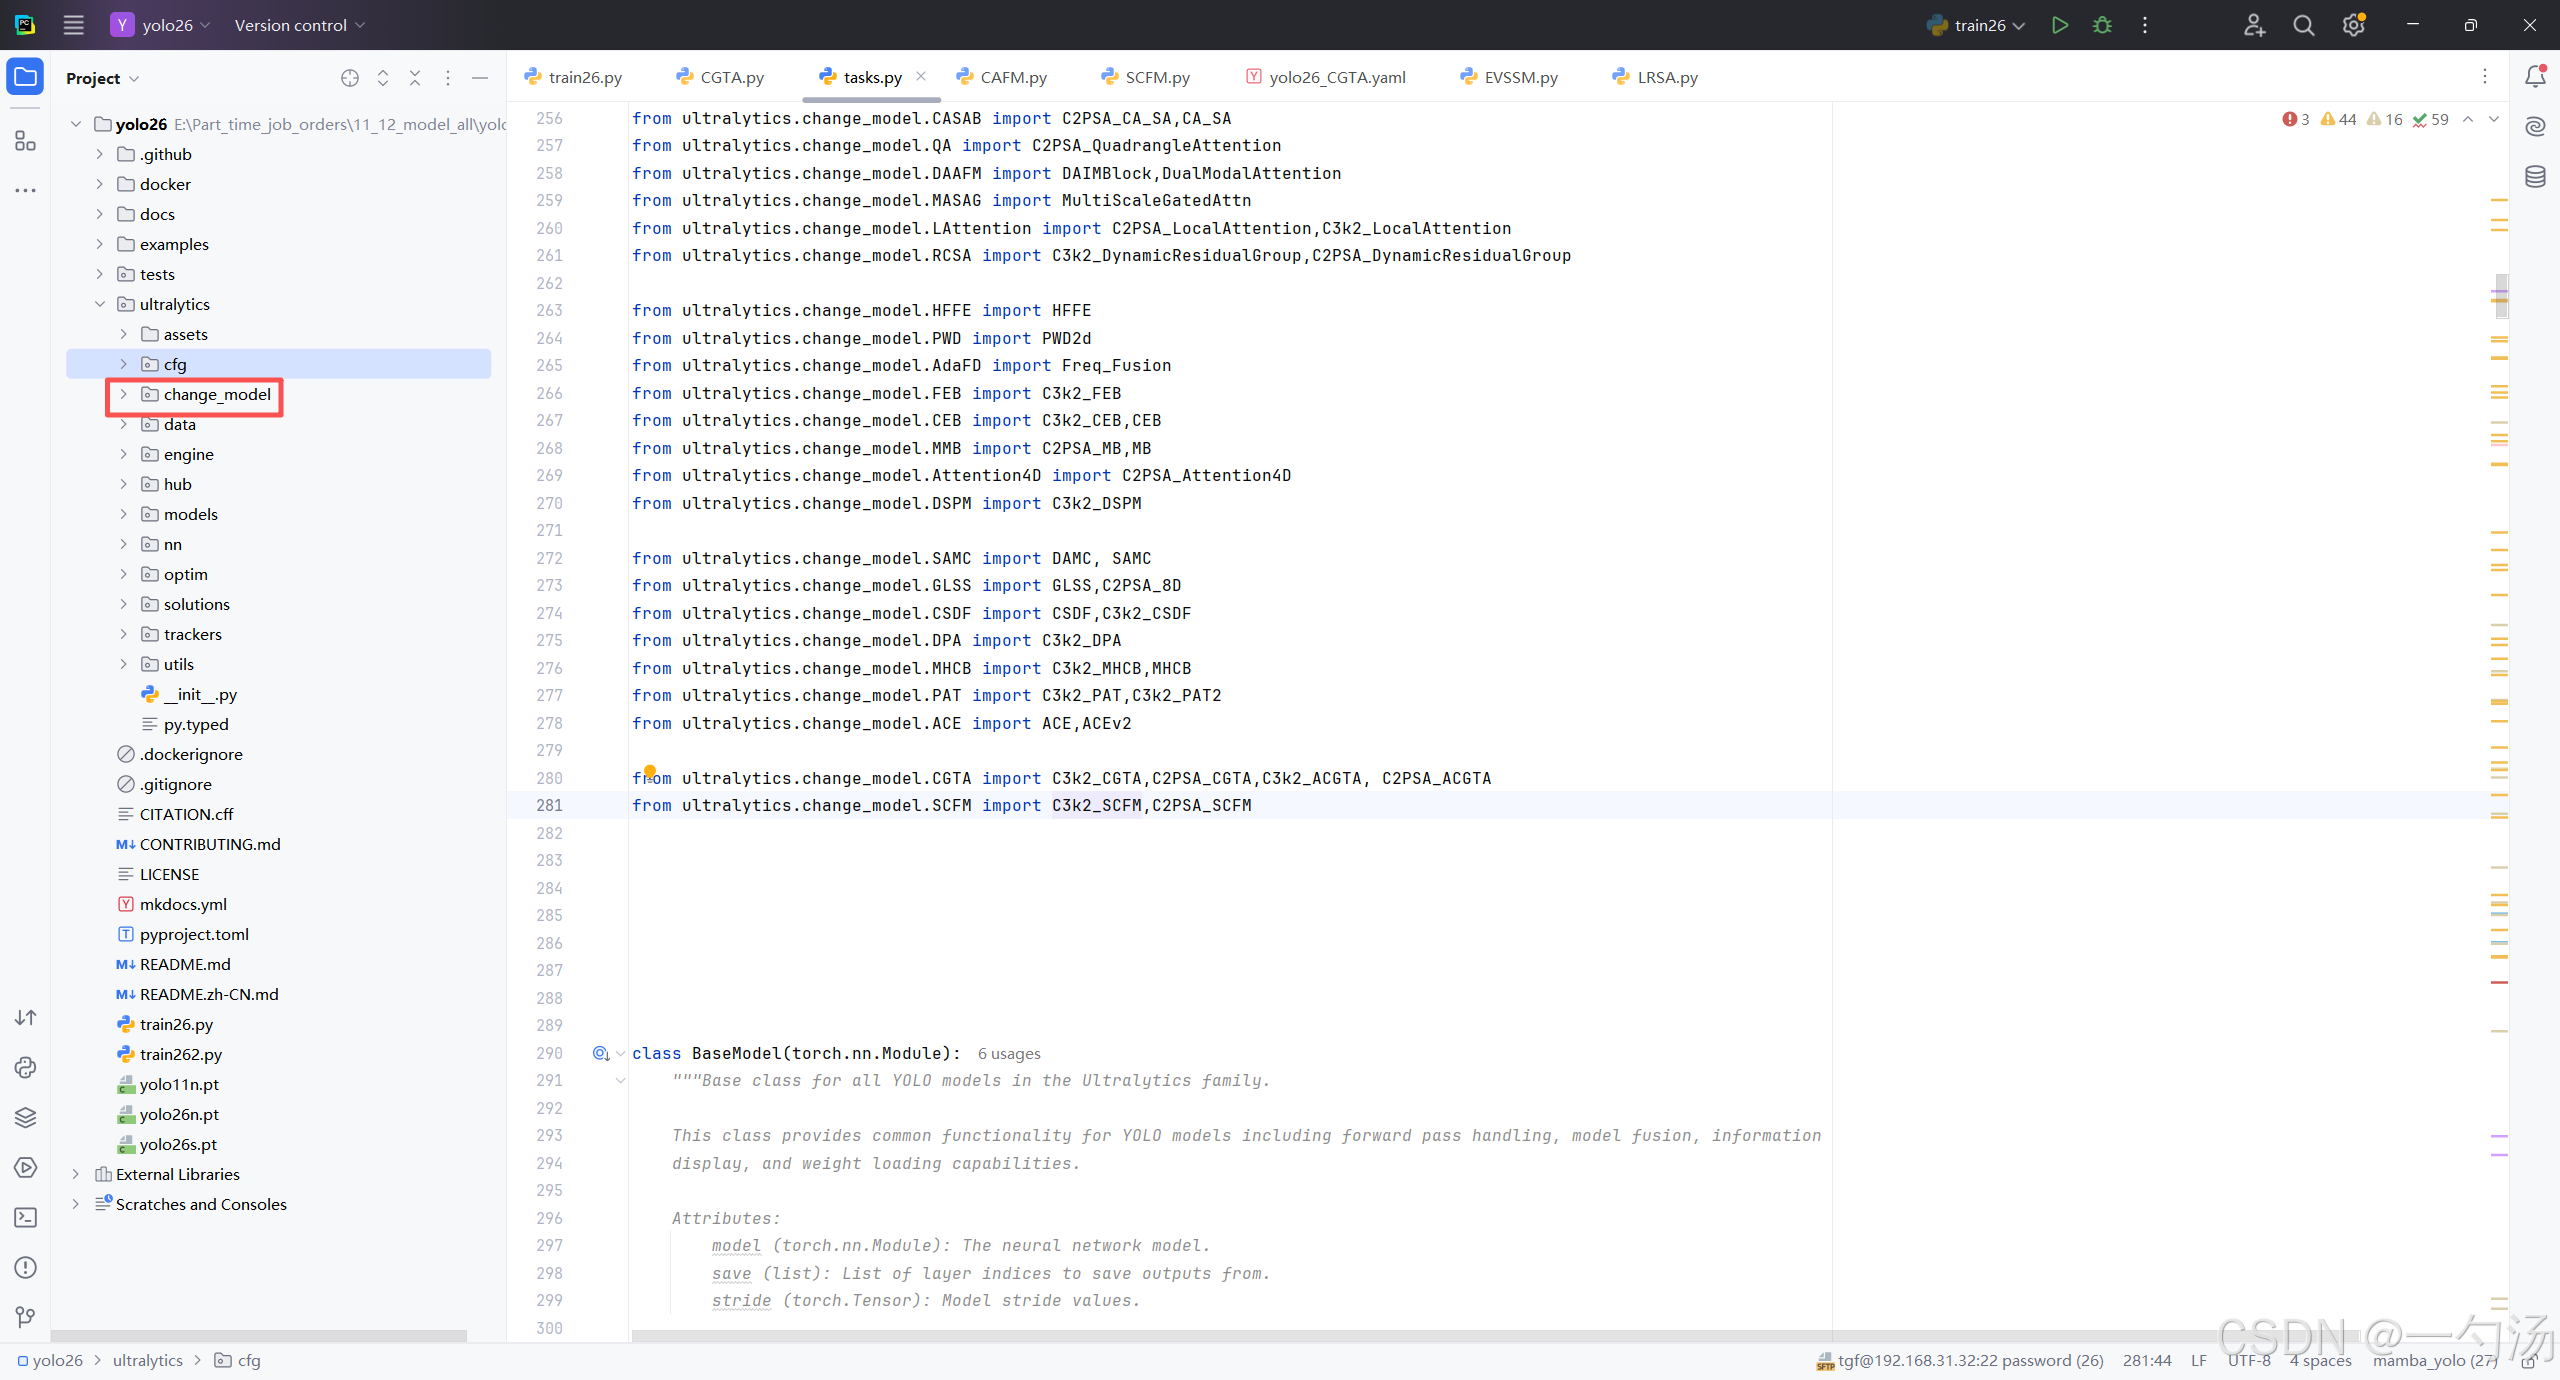Open the Git tool window
Screen dimensions: 2560x1380
(x=25, y=1317)
